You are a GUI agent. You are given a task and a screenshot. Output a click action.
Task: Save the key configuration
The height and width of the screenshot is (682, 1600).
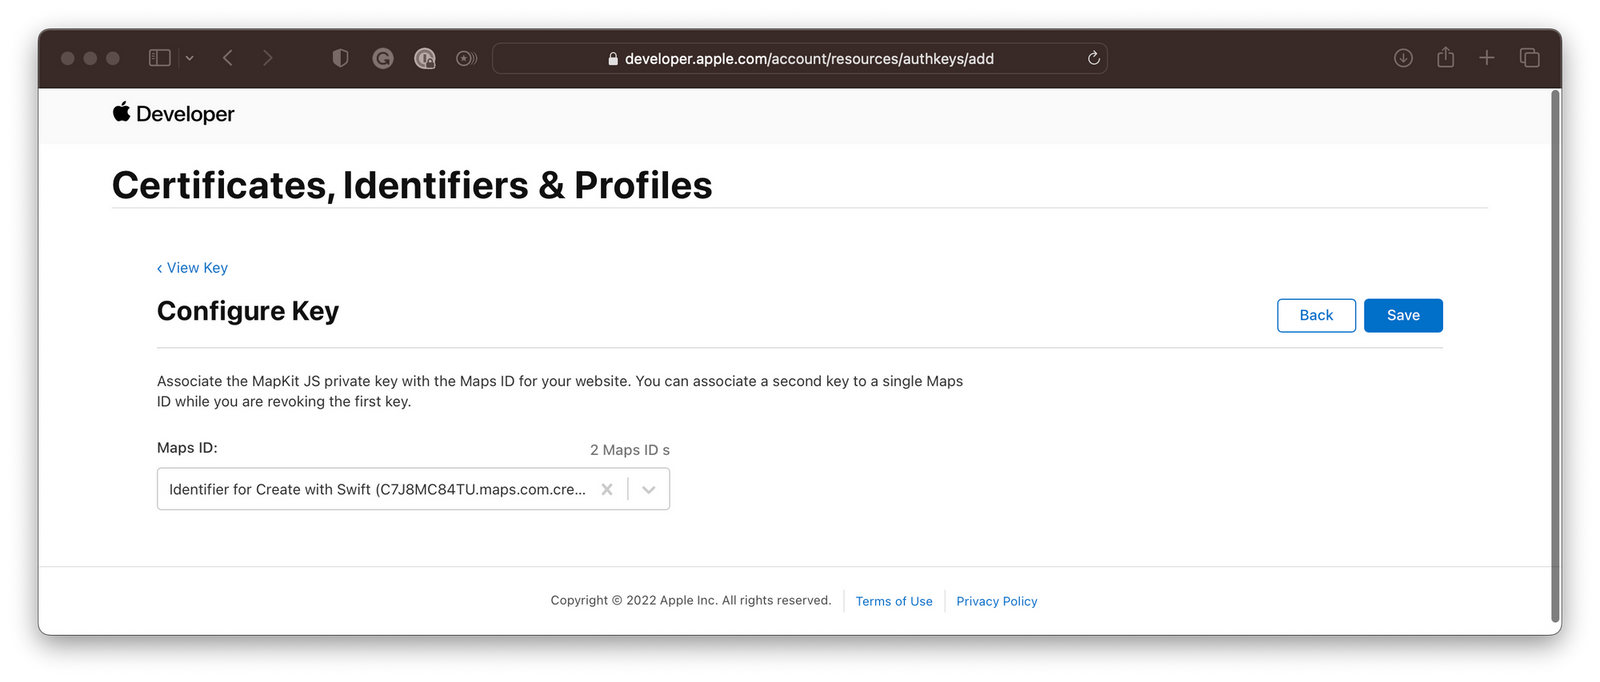(x=1403, y=315)
